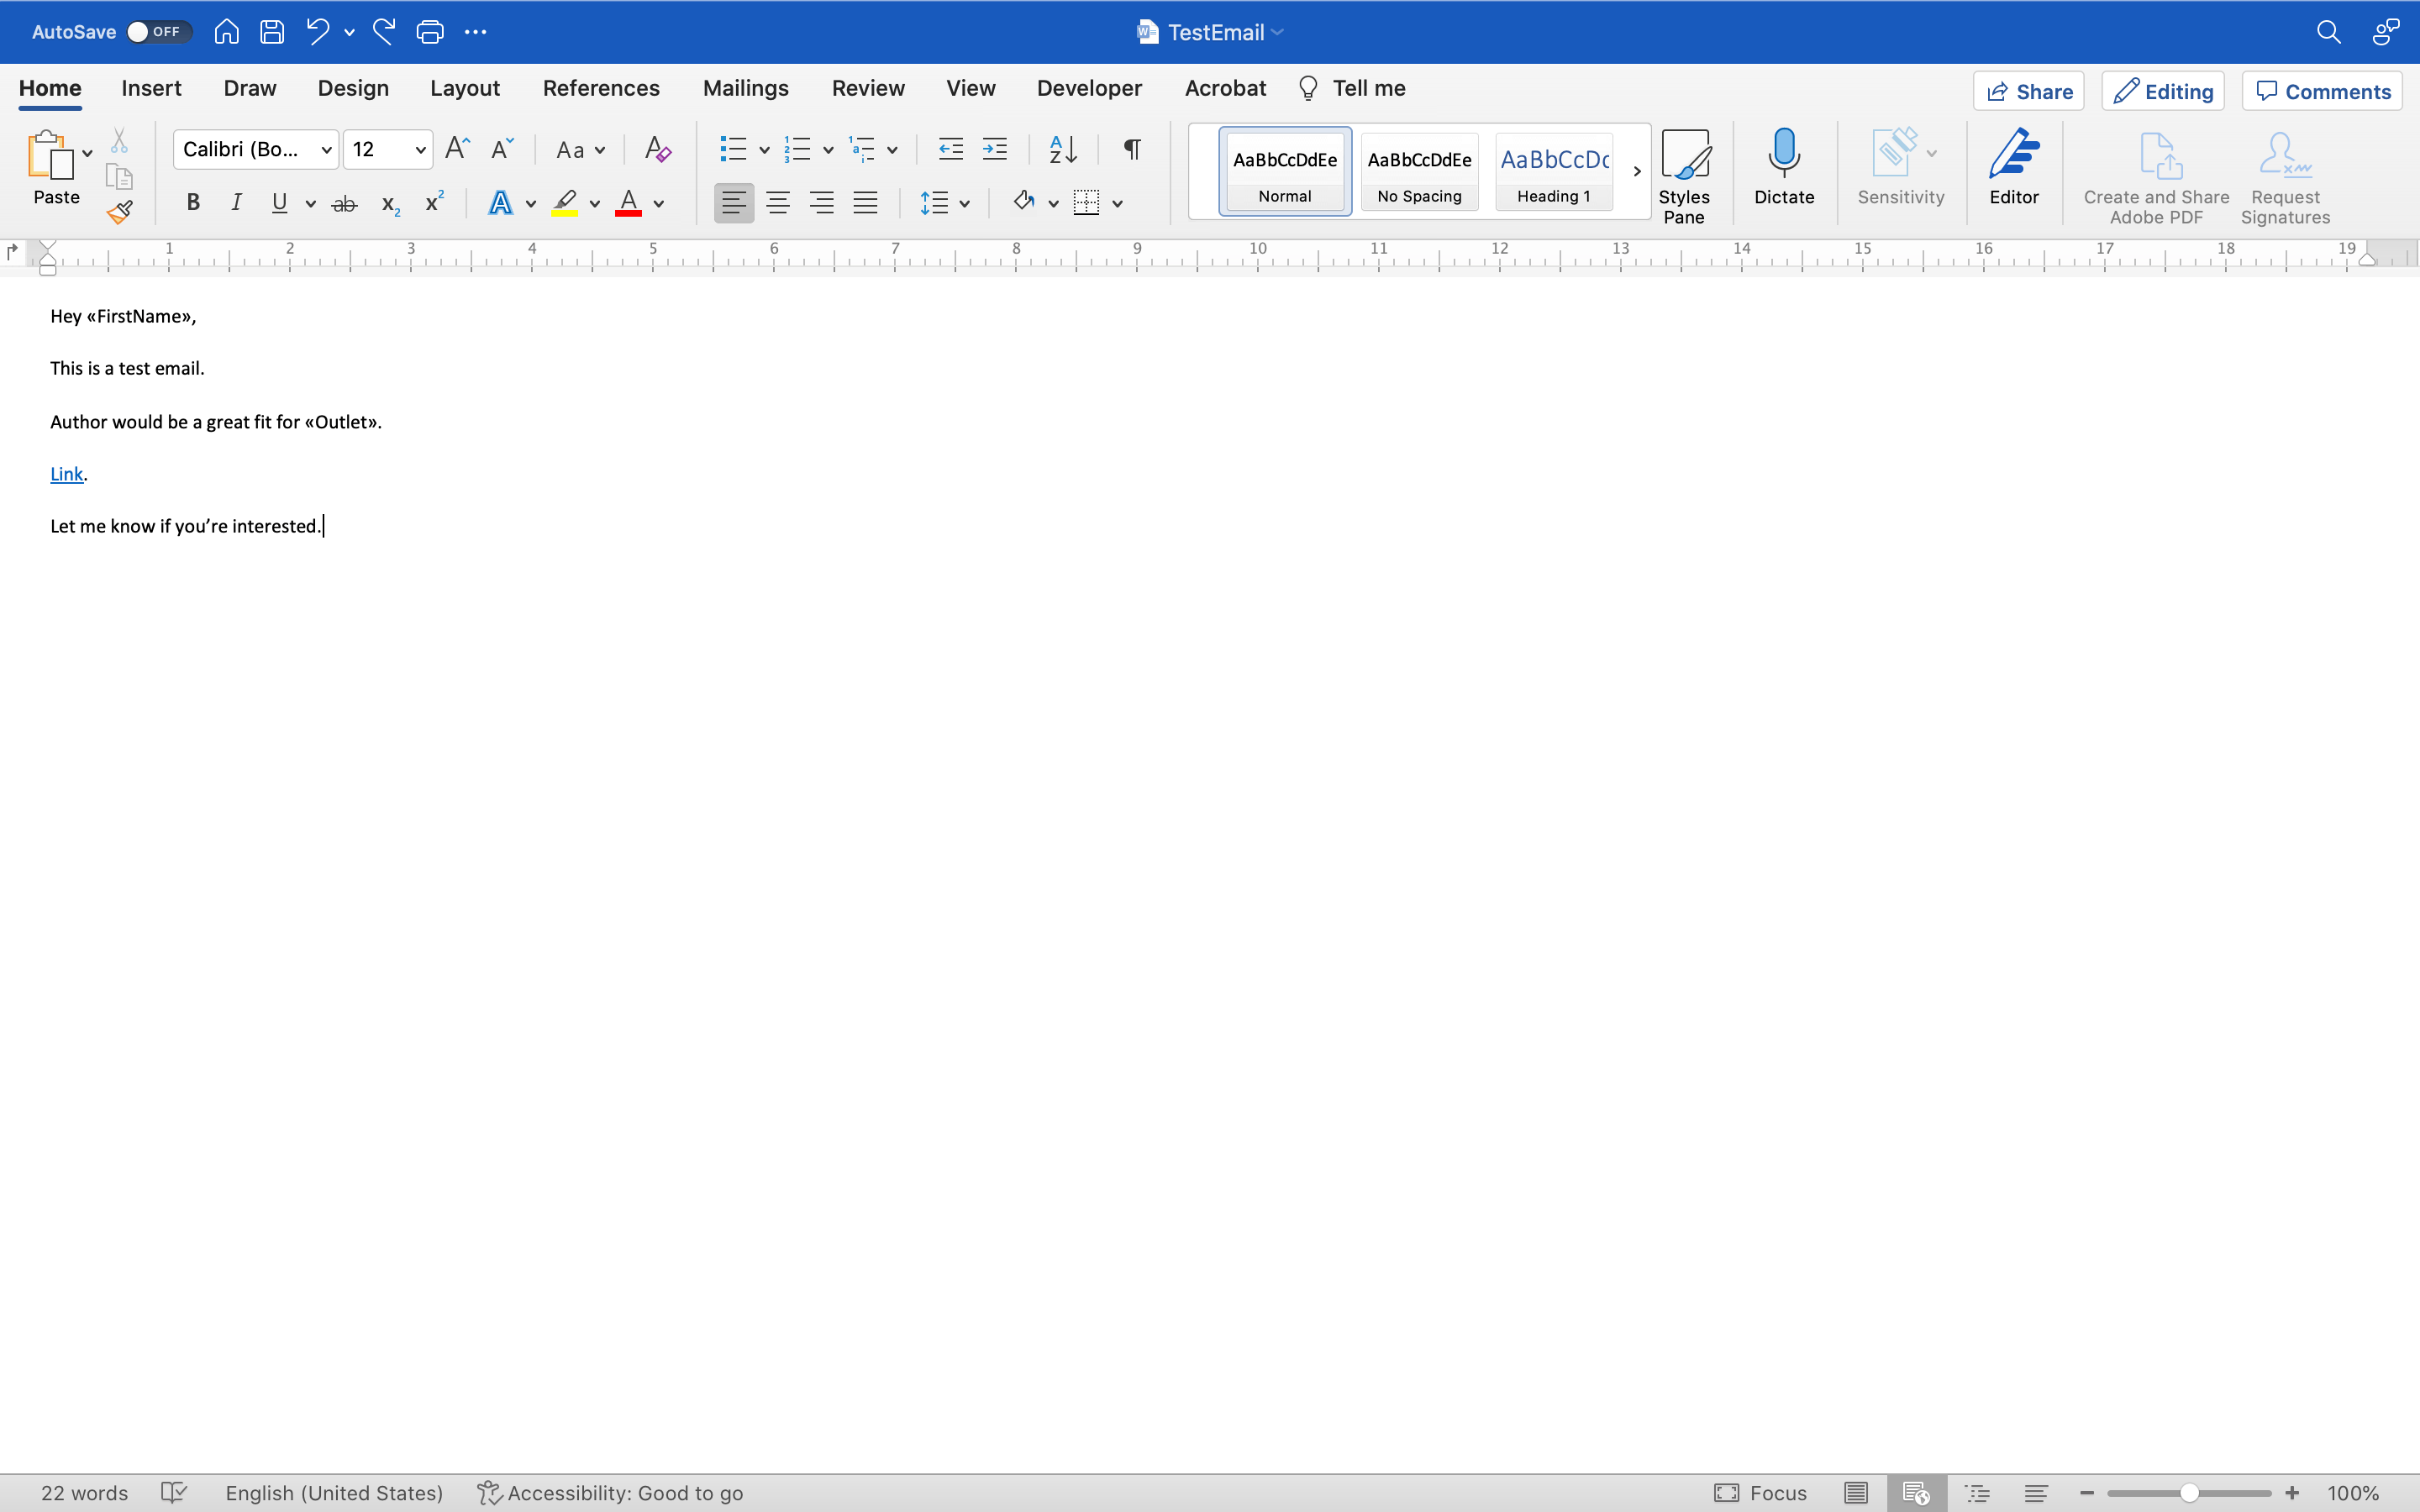
Task: Toggle italic formatting
Action: coord(236,203)
